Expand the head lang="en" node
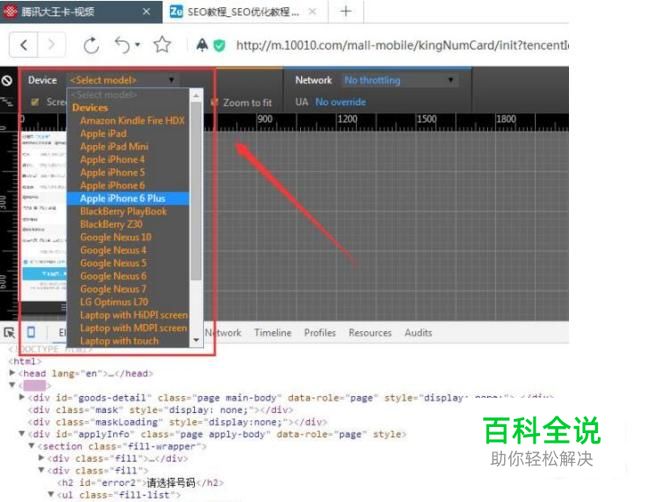 pos(12,373)
